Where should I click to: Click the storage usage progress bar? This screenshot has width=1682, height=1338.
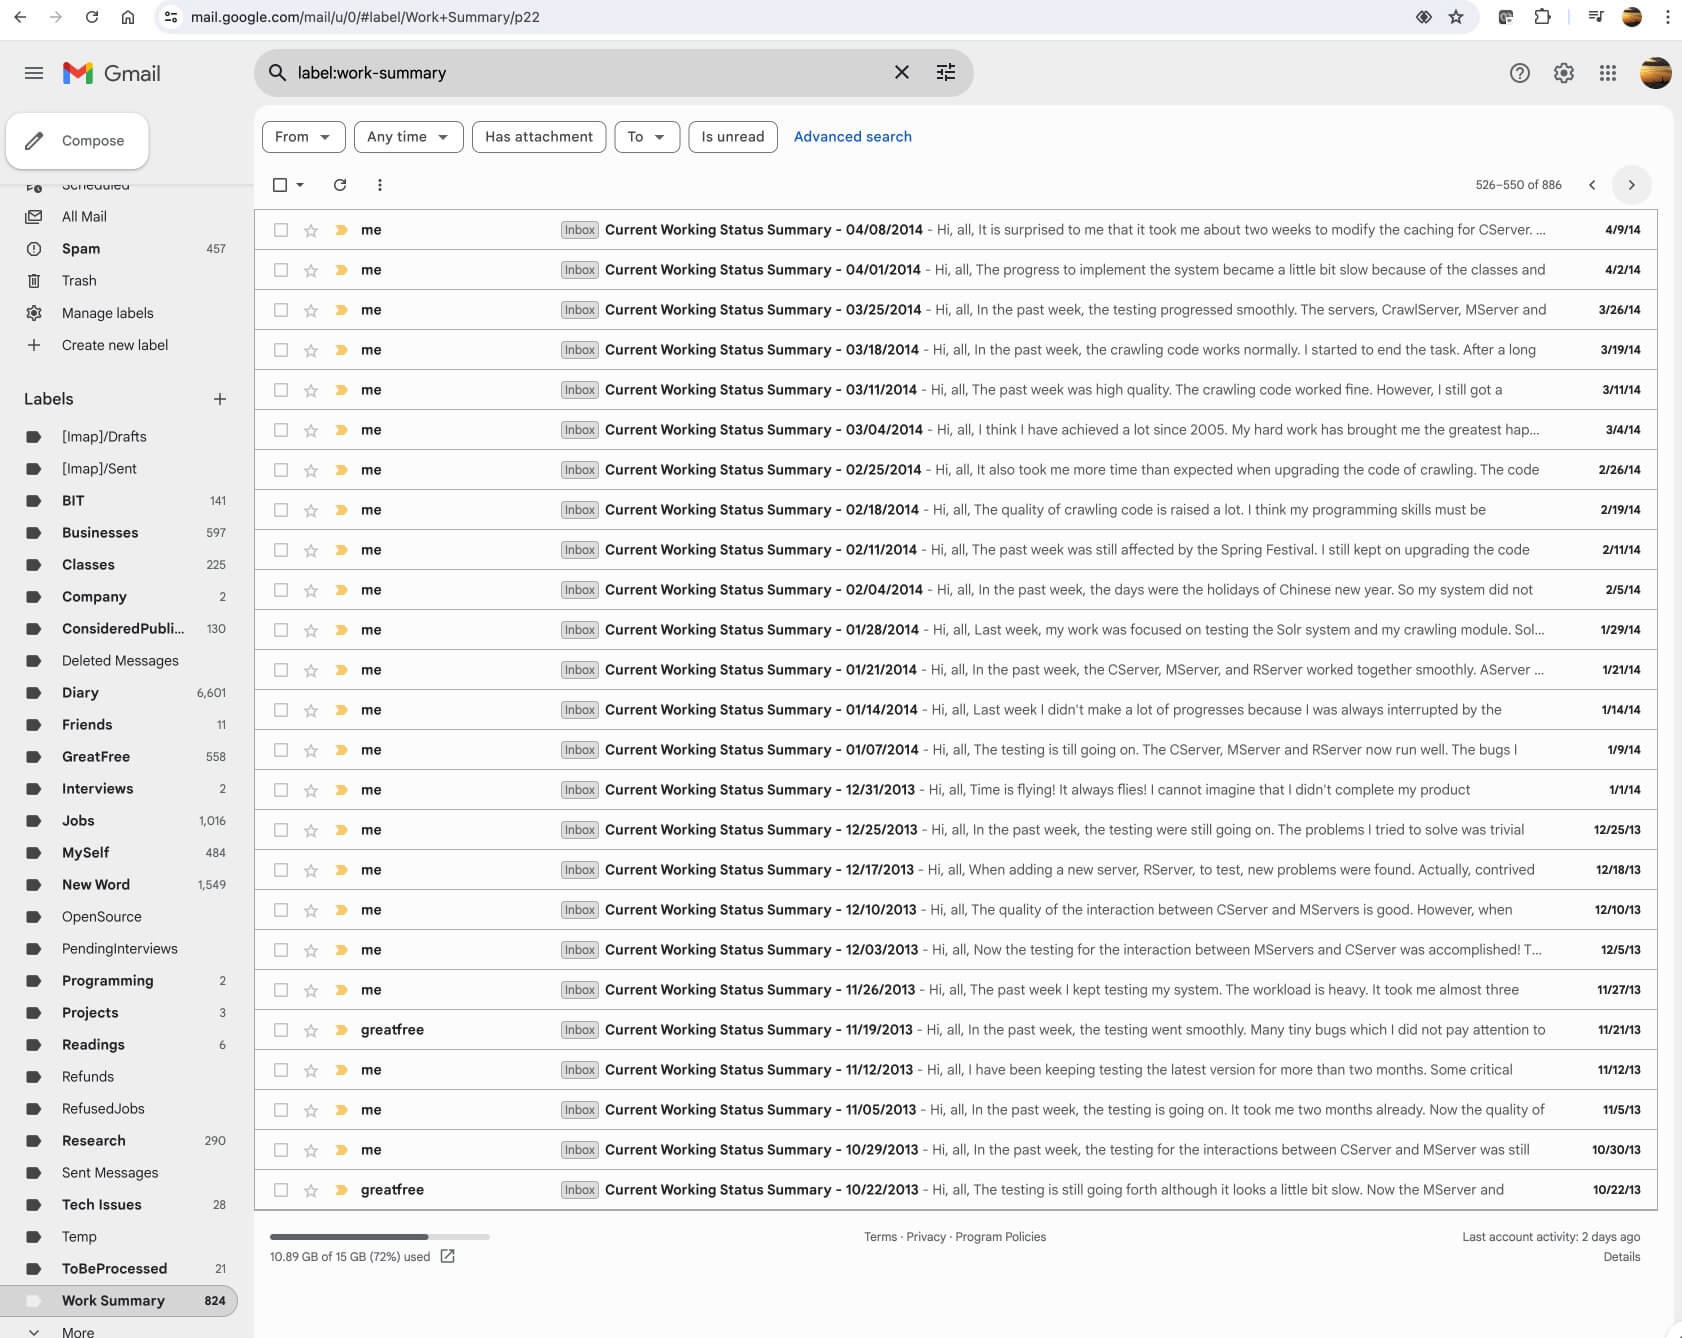point(379,1237)
